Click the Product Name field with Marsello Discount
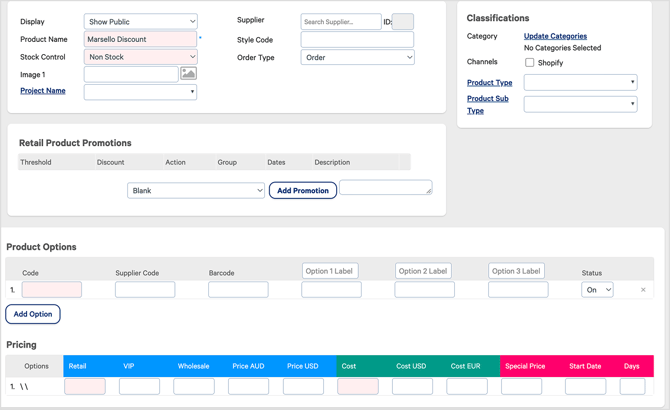The width and height of the screenshot is (670, 410). click(x=140, y=39)
